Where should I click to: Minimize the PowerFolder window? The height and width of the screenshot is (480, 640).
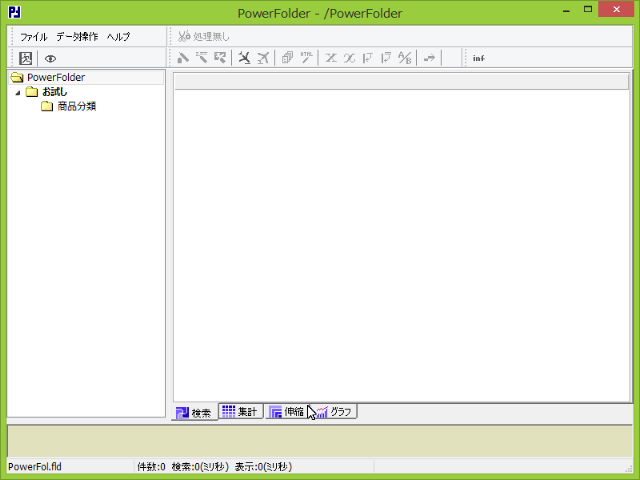click(566, 10)
